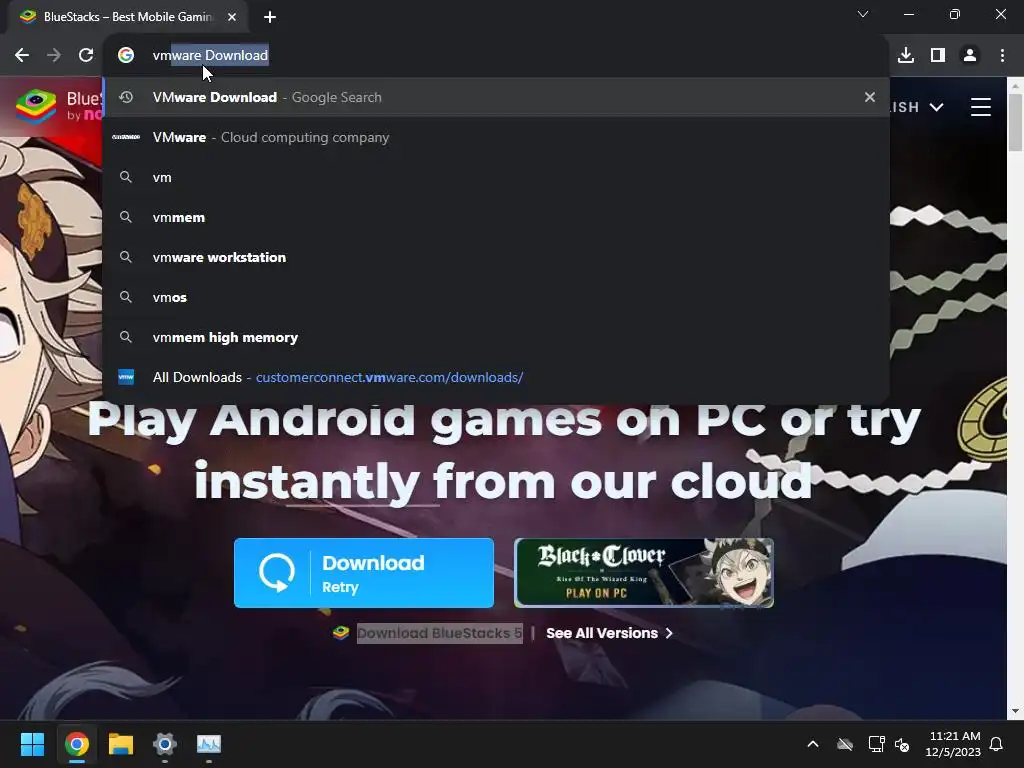
Task: Click the scrollbar down arrow
Action: coord(1015,711)
